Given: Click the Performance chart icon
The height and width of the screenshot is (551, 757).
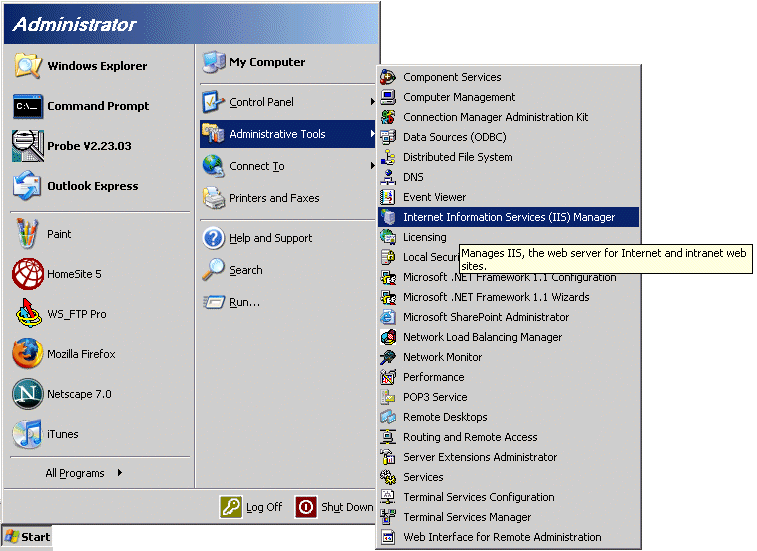Looking at the screenshot, I should click(388, 377).
